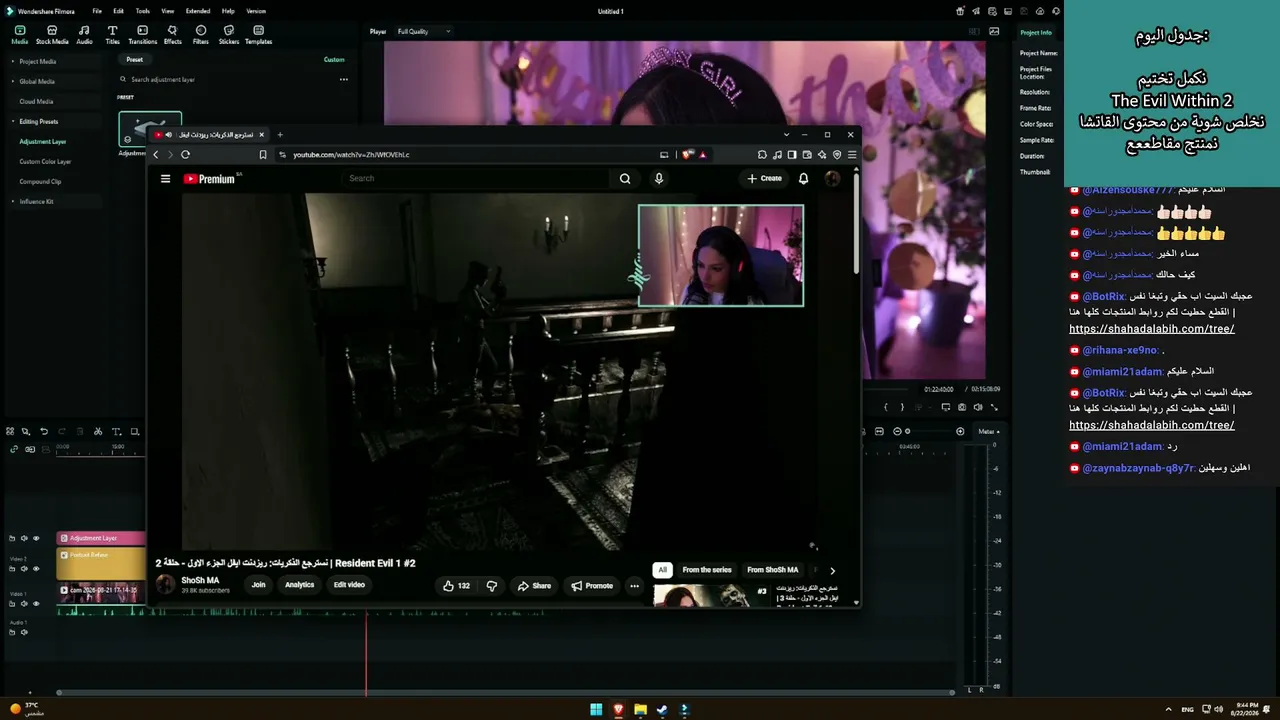Click the YouTube search magnifier button

[x=625, y=179]
